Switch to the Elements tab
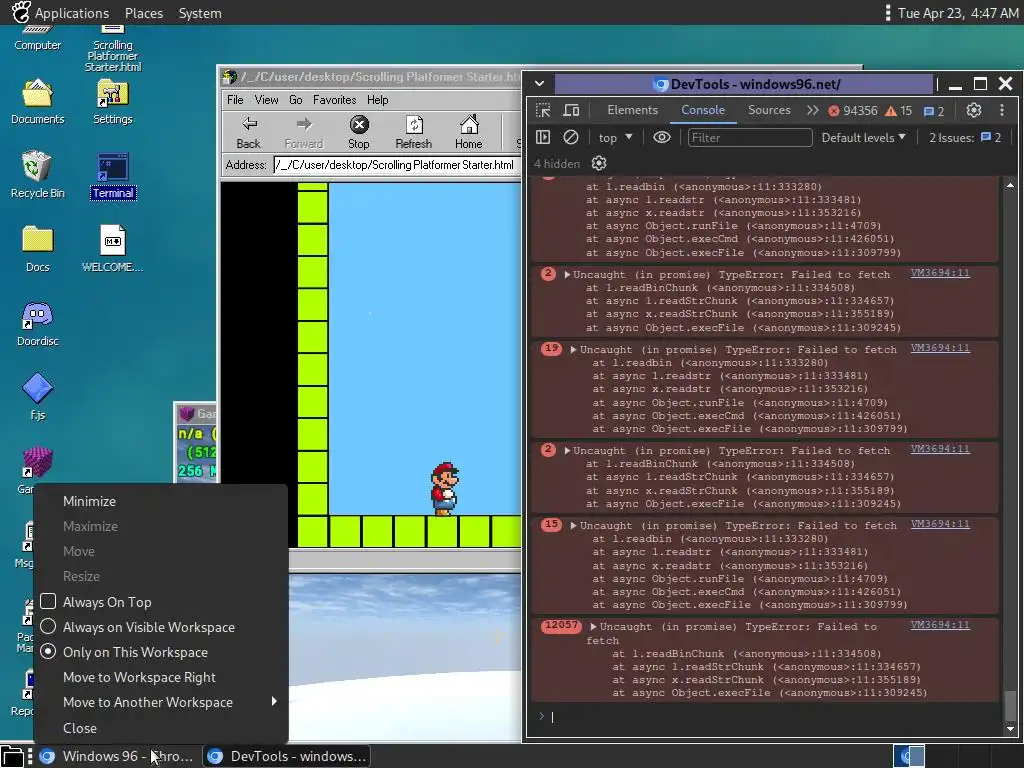This screenshot has width=1024, height=768. [x=632, y=110]
